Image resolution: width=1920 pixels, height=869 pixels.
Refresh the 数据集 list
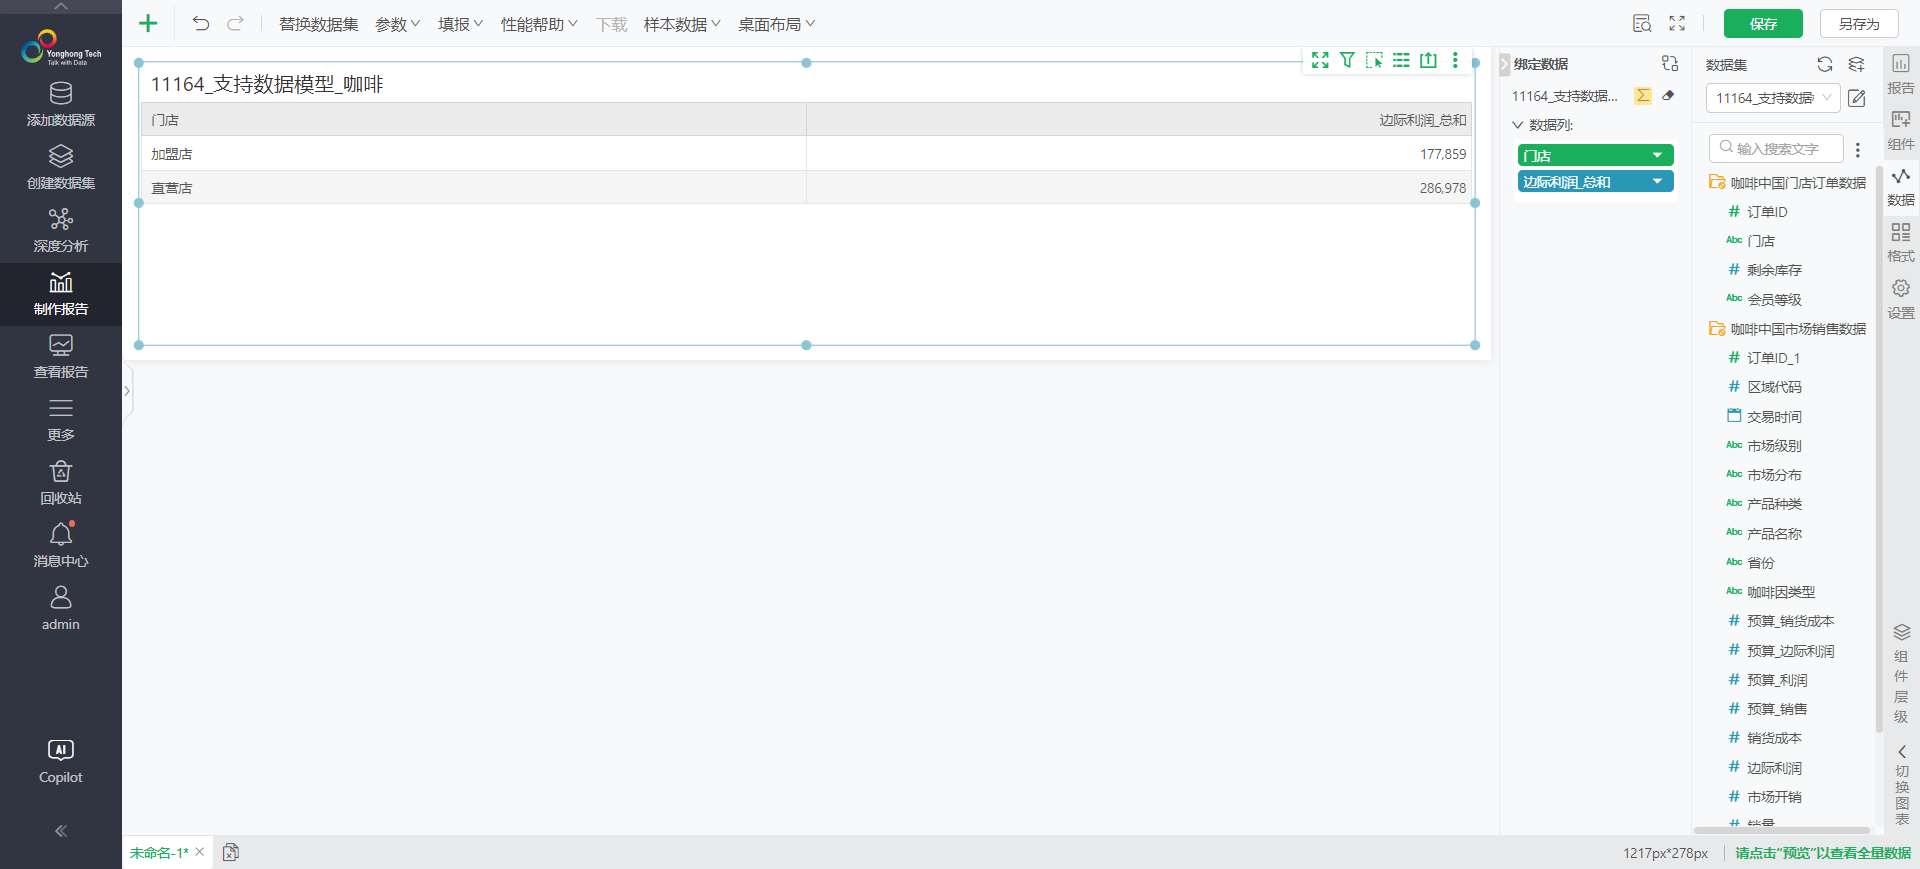[x=1825, y=64]
